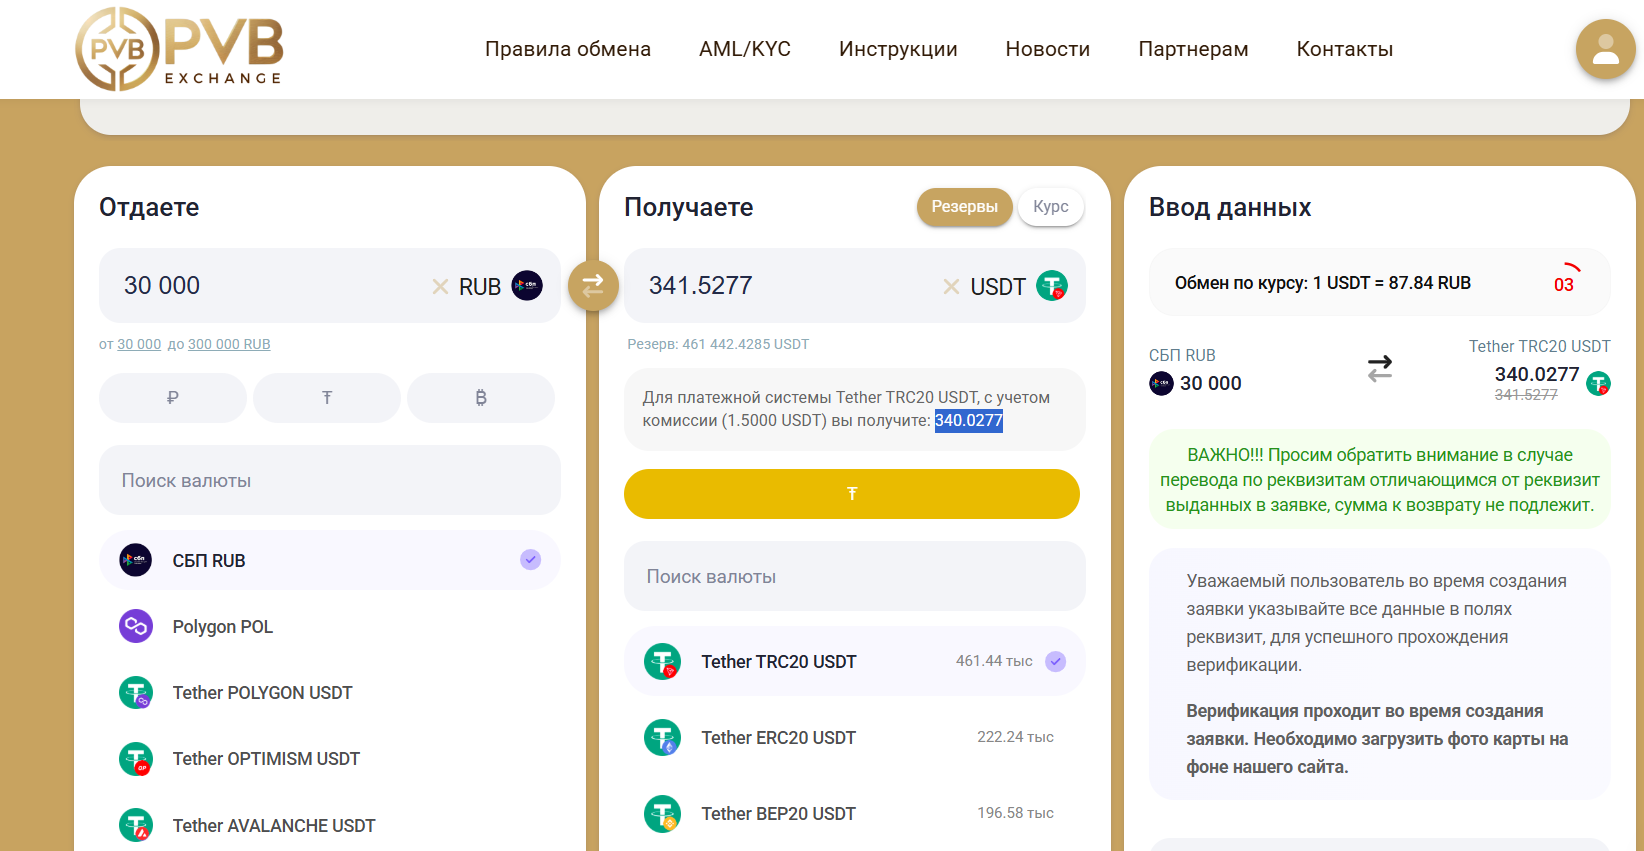This screenshot has height=851, width=1644.
Task: Clear the 30 000 RUB amount
Action: point(440,287)
